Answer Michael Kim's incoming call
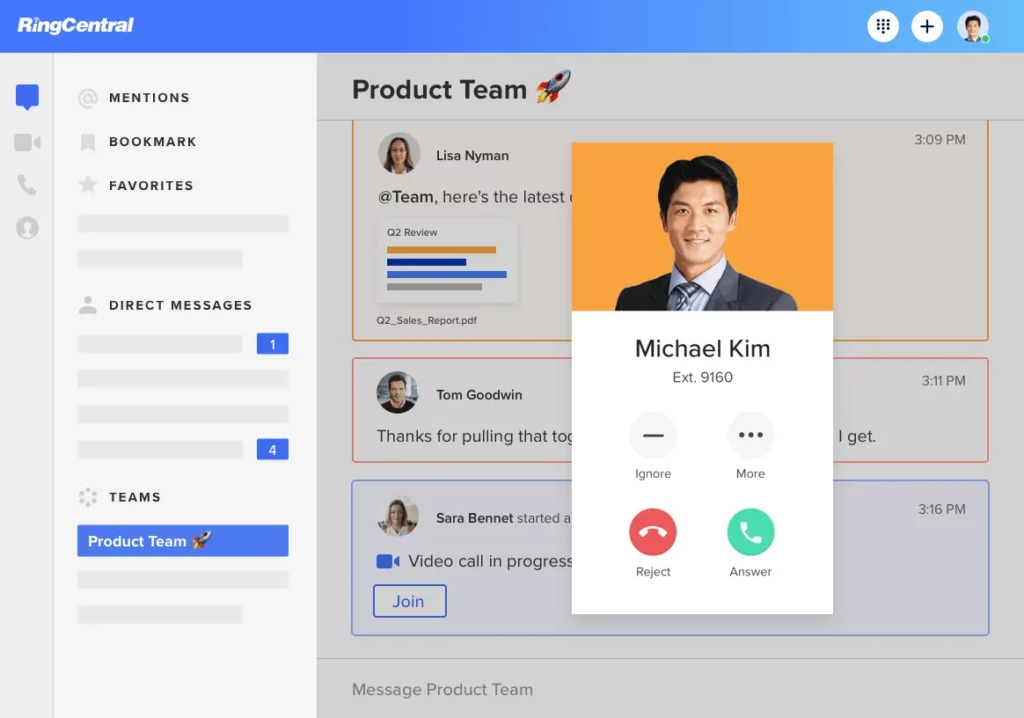The image size is (1024, 718). [750, 532]
